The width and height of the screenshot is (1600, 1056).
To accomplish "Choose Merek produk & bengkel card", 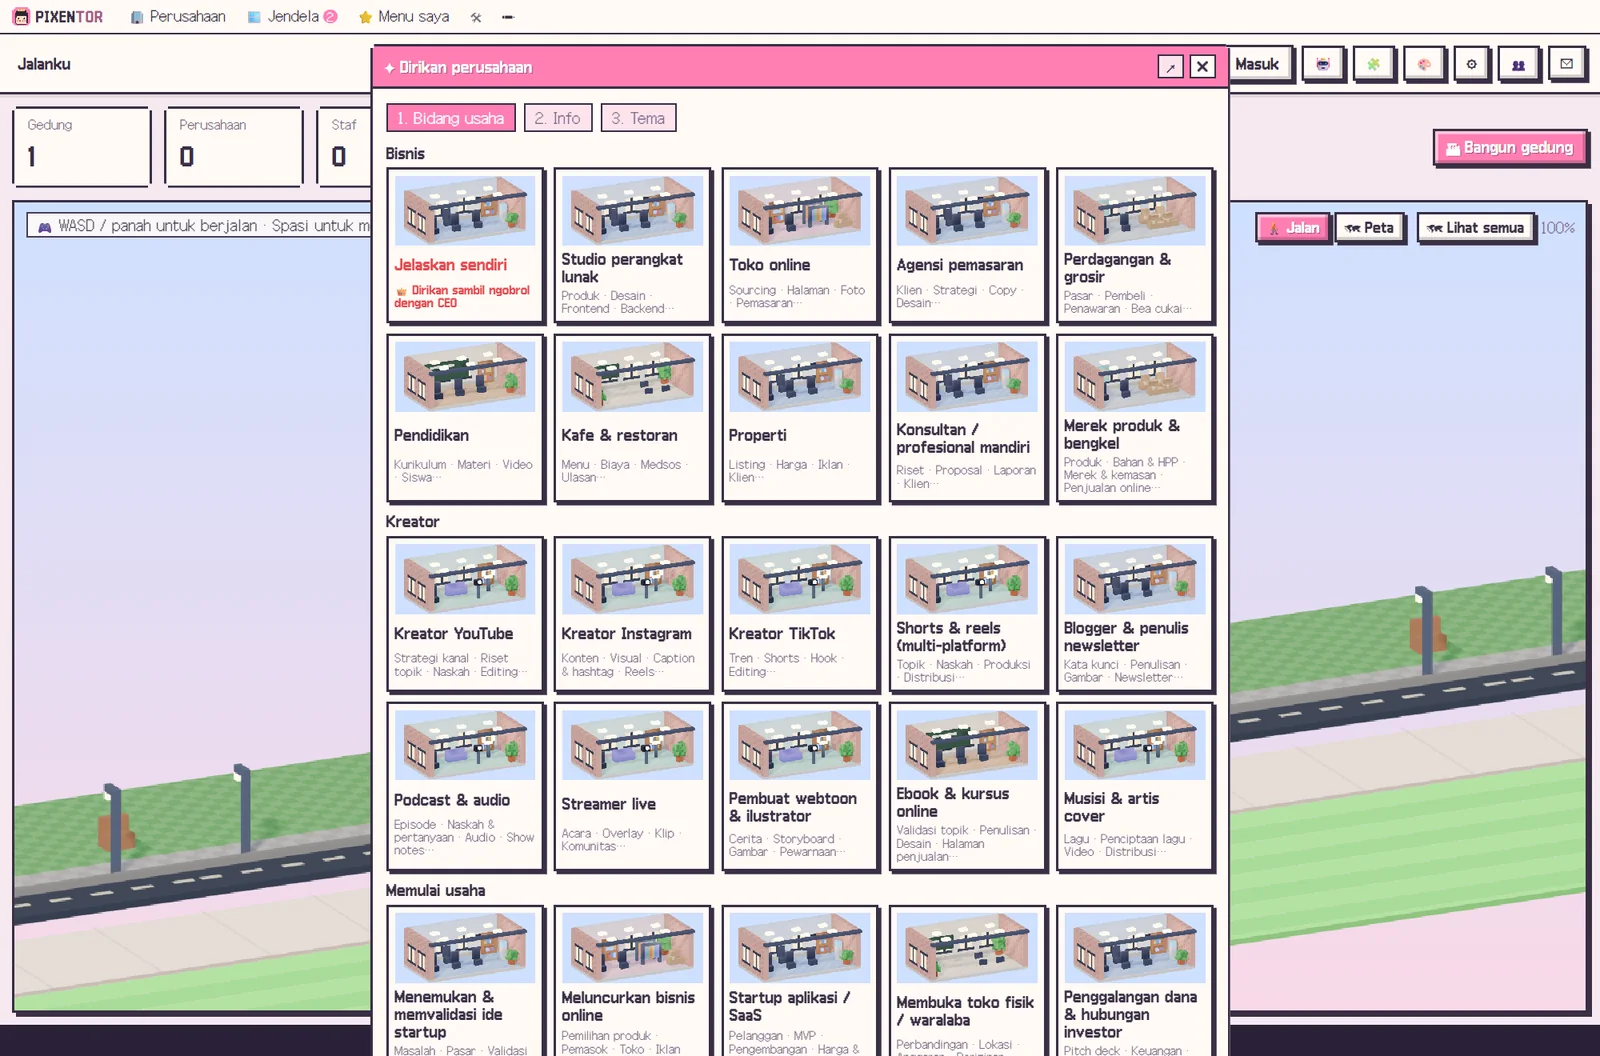I will pos(1135,418).
